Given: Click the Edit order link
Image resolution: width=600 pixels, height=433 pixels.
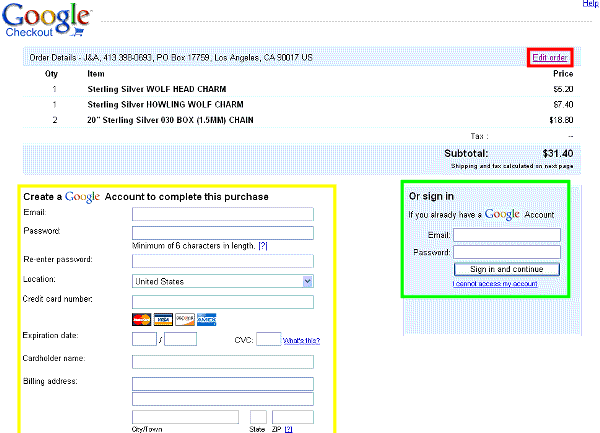Looking at the screenshot, I should tap(550, 57).
